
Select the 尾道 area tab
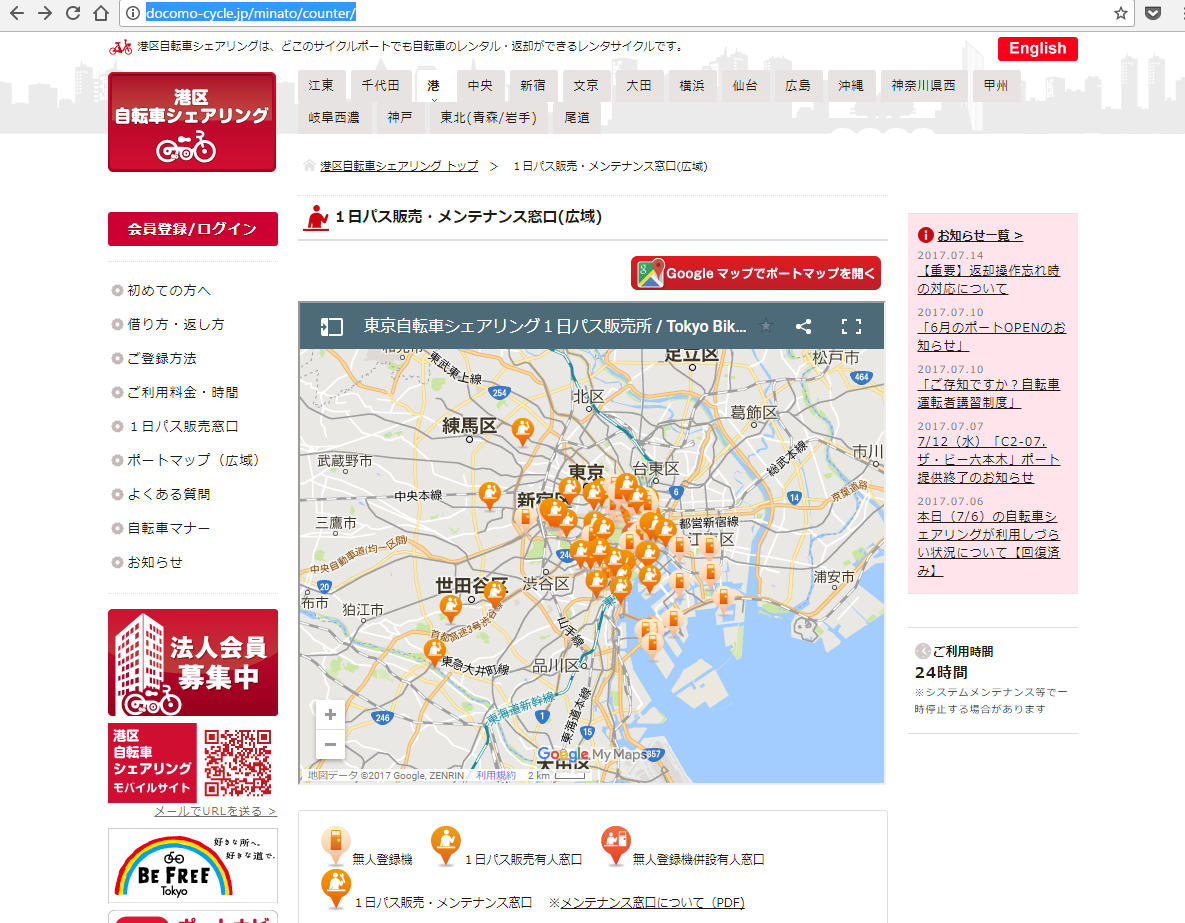[577, 117]
